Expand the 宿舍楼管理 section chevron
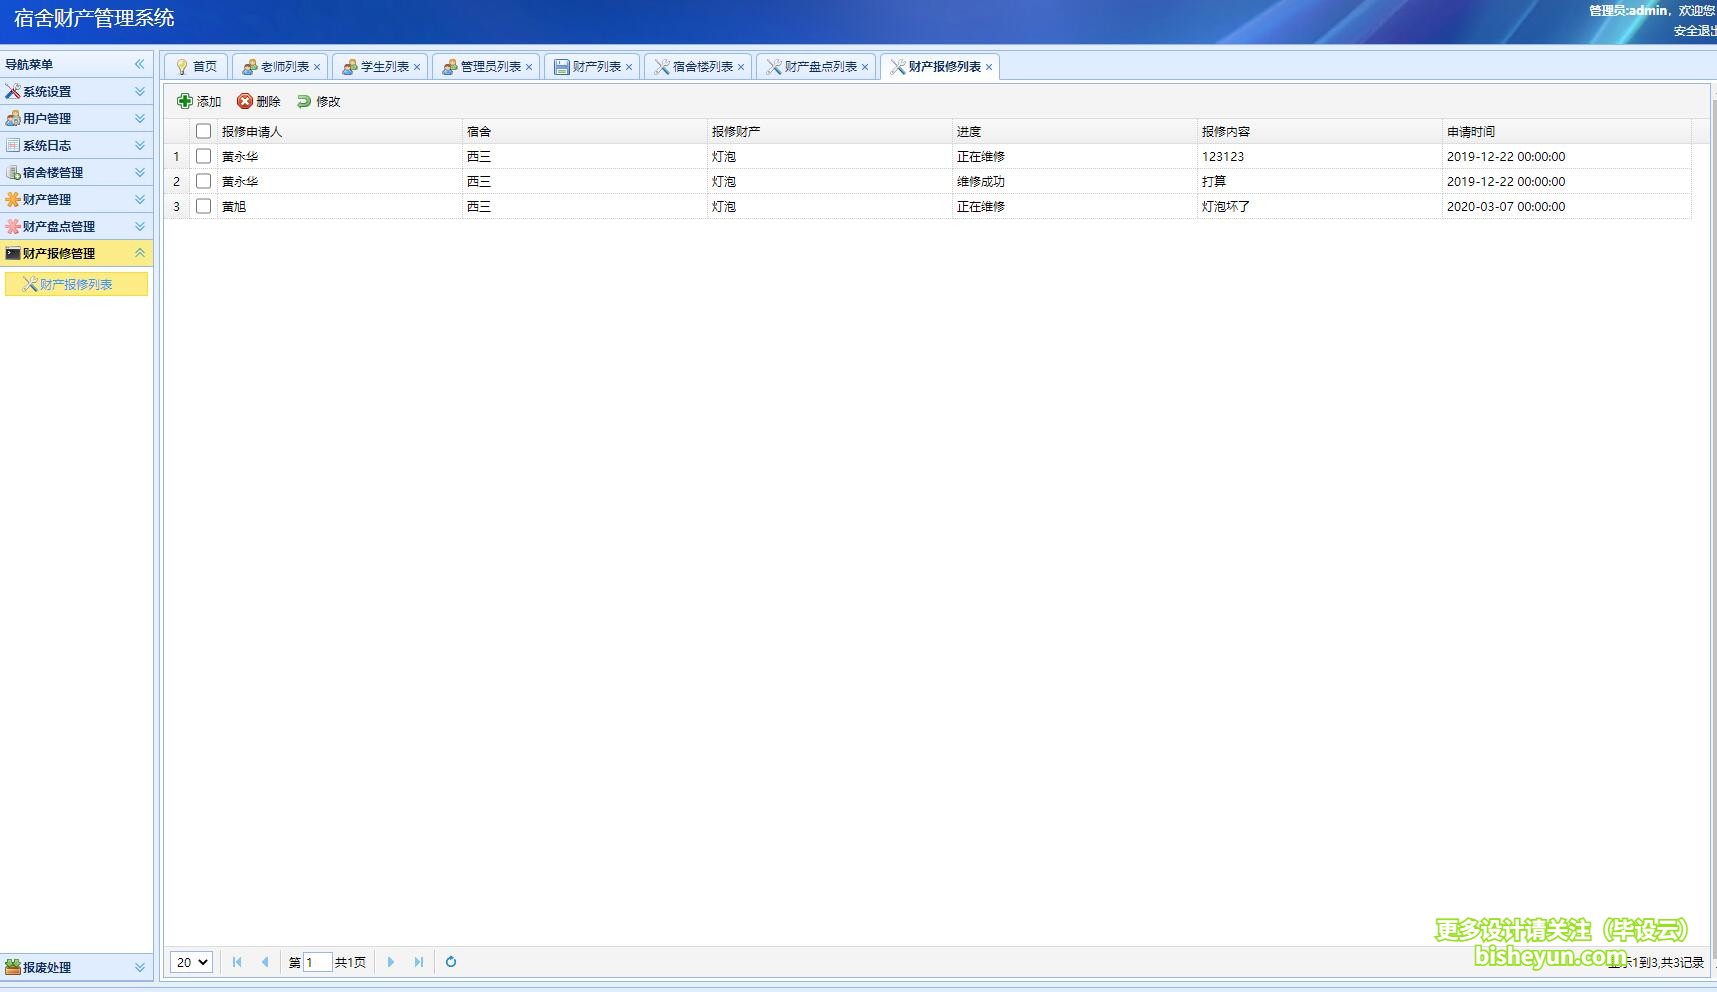 pyautogui.click(x=140, y=172)
